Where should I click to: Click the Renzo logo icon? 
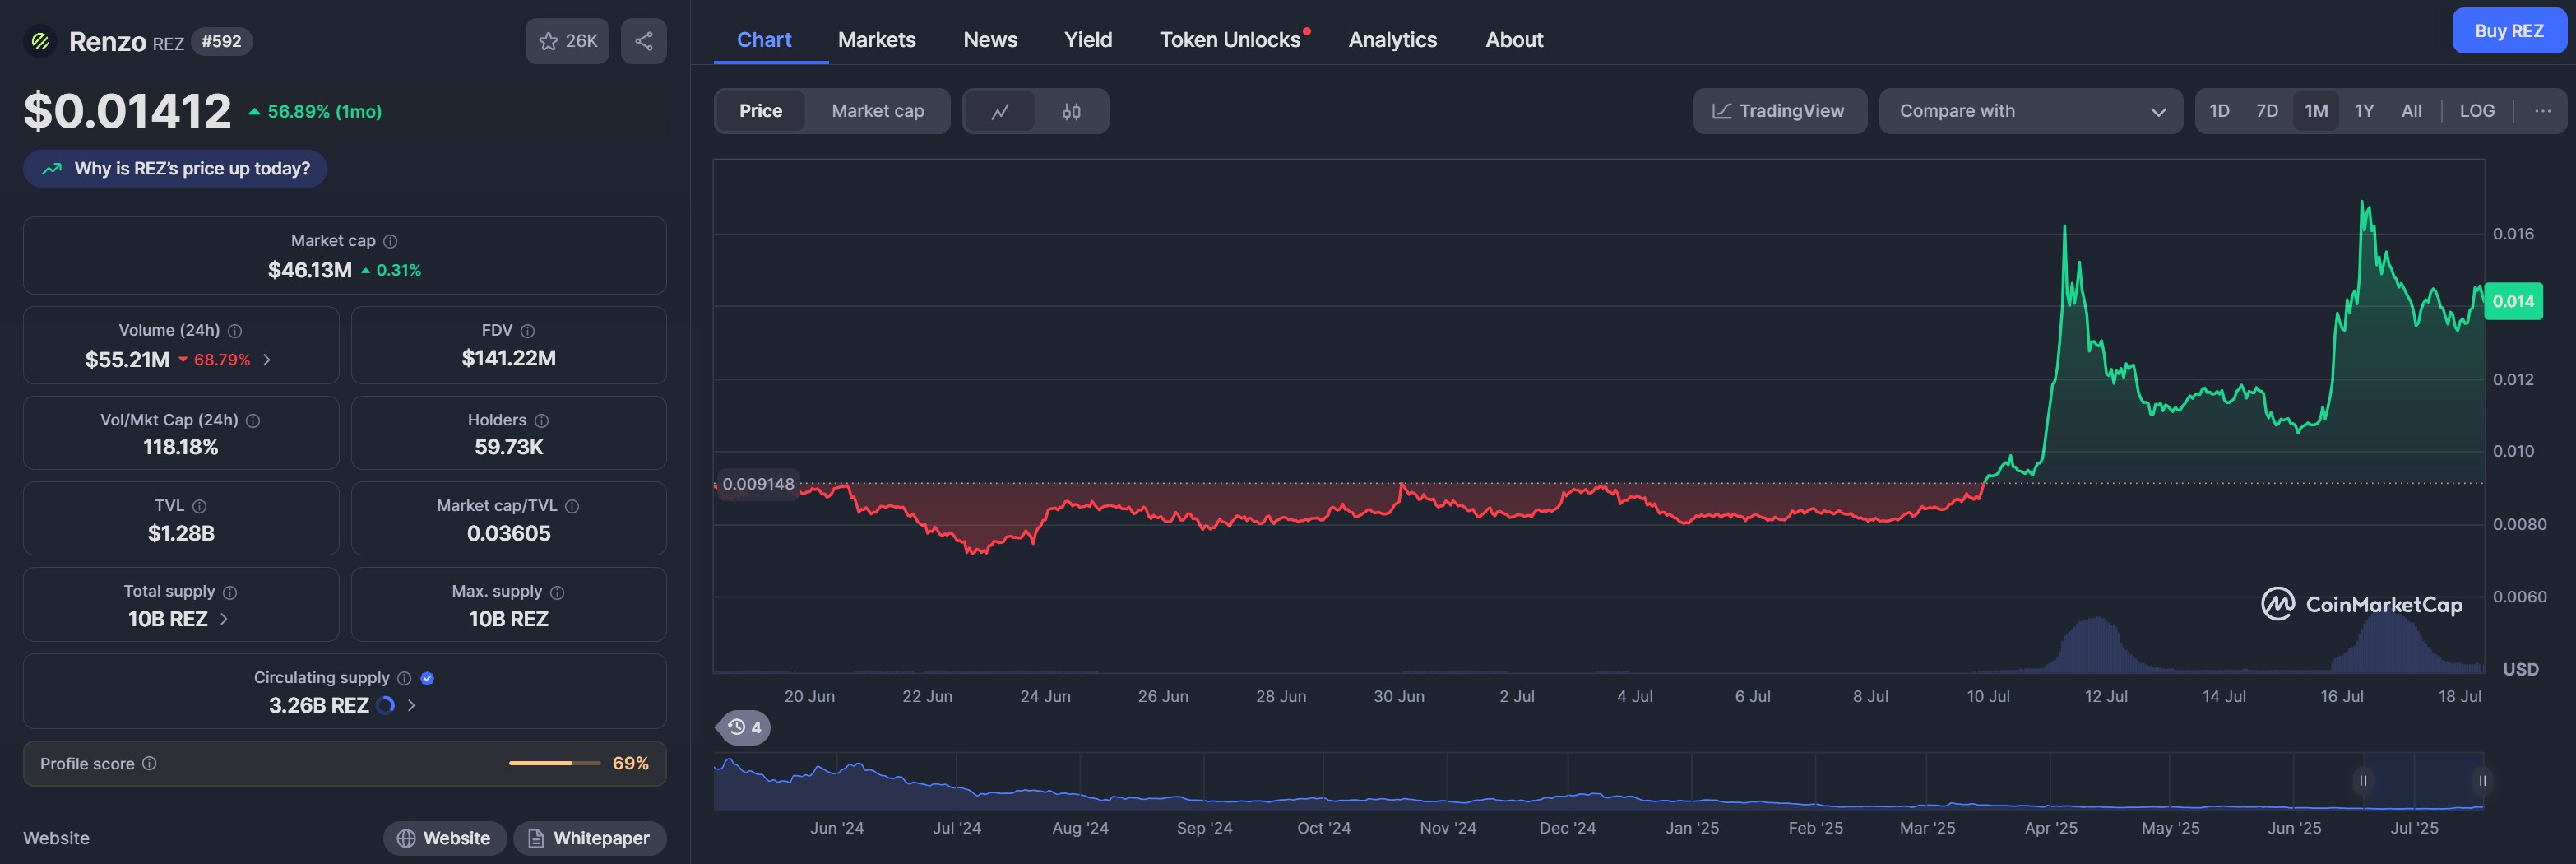pyautogui.click(x=40, y=41)
